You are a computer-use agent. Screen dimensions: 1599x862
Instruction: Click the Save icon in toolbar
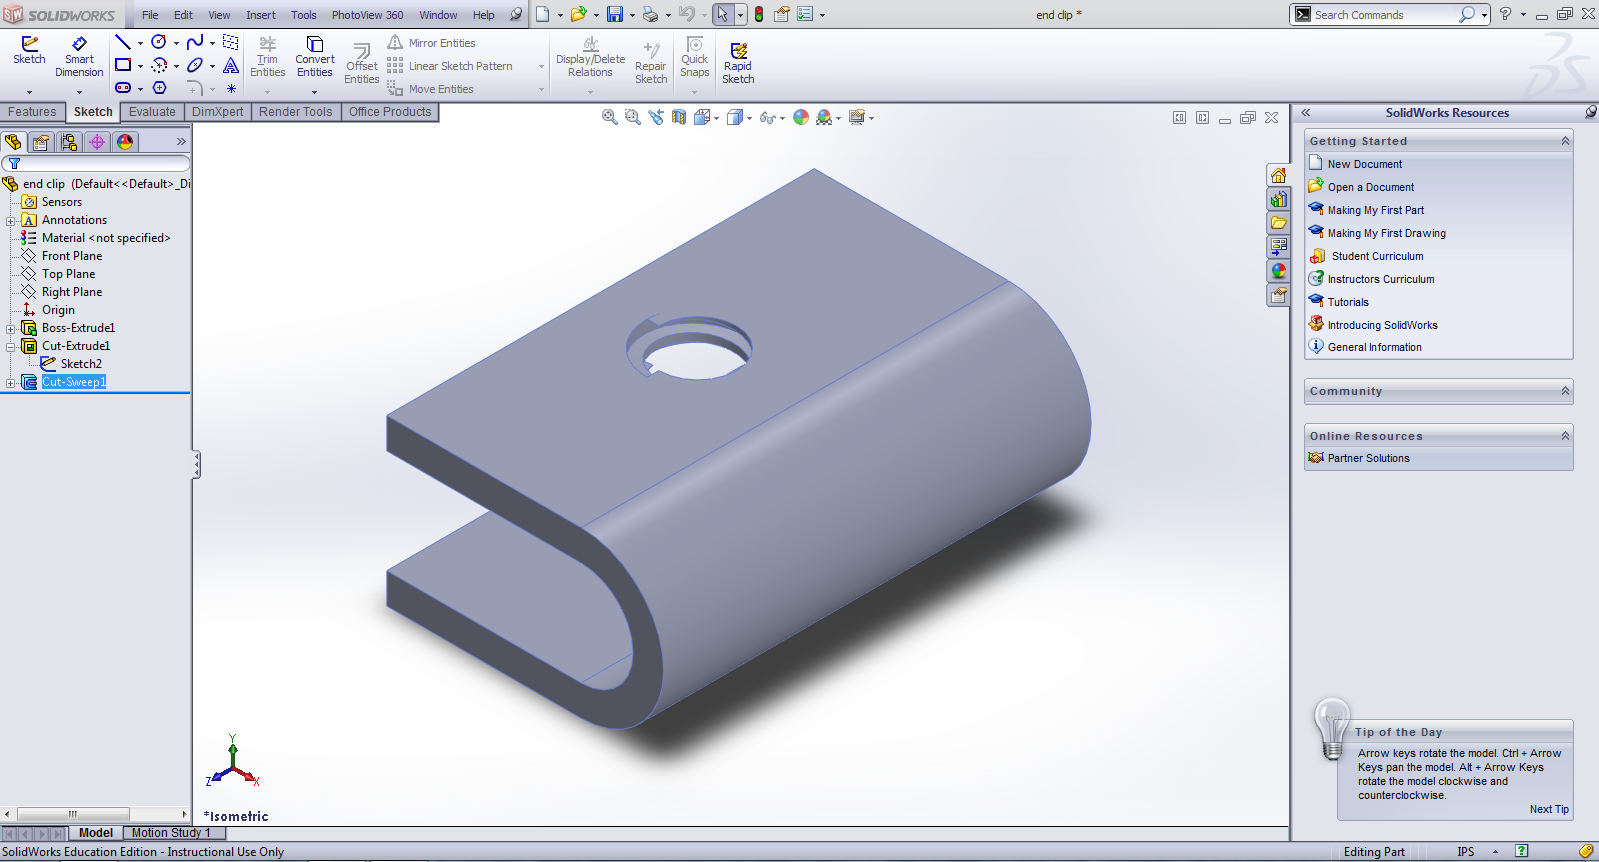[615, 14]
